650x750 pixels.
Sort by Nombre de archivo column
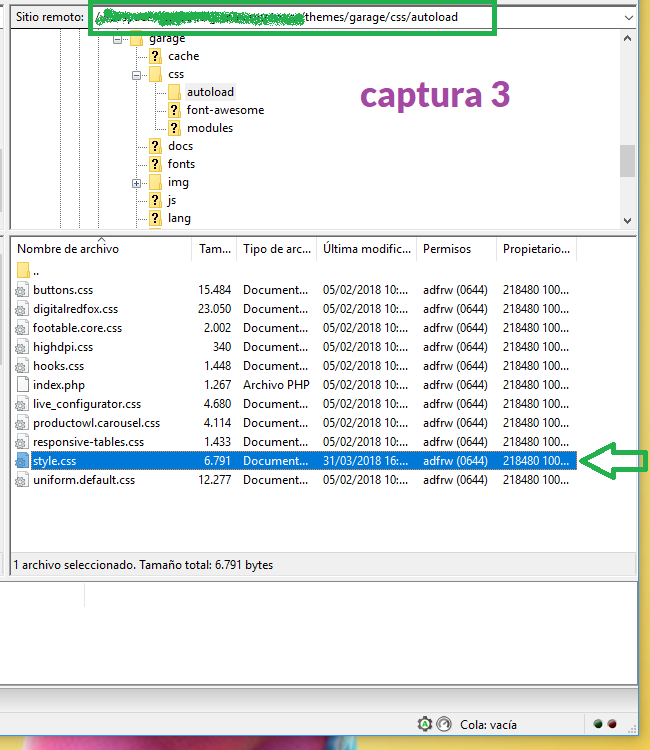pos(101,249)
